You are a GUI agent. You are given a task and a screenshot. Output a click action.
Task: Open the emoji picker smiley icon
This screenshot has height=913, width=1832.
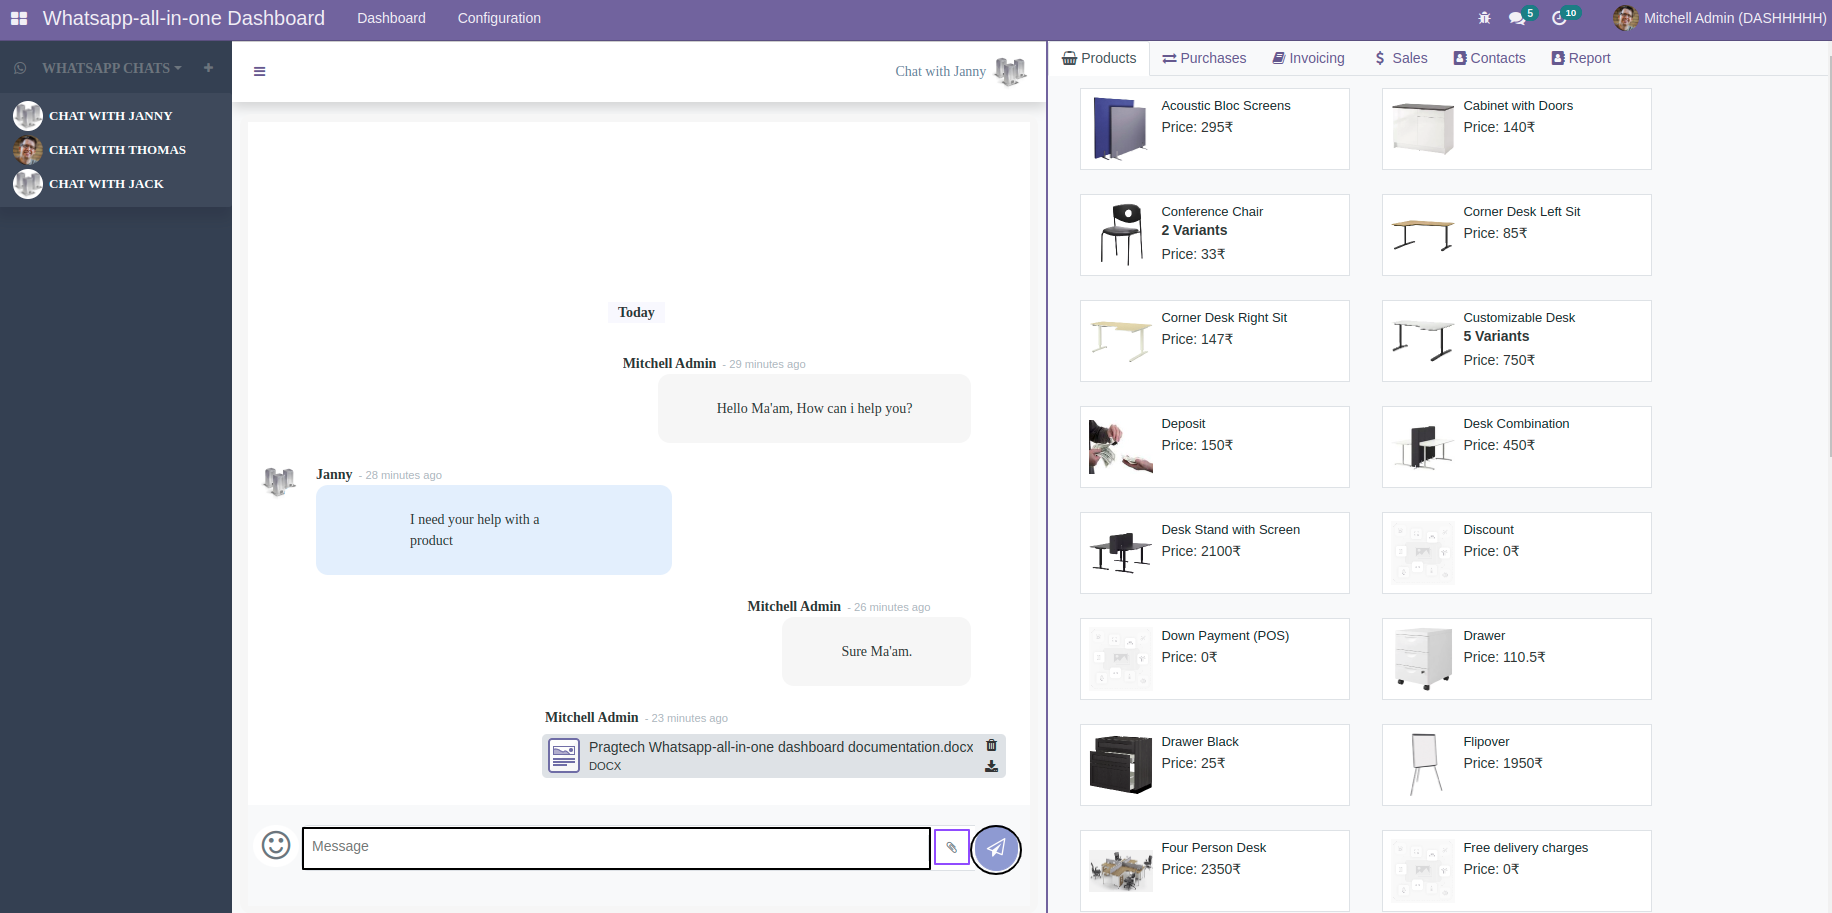[x=276, y=845]
